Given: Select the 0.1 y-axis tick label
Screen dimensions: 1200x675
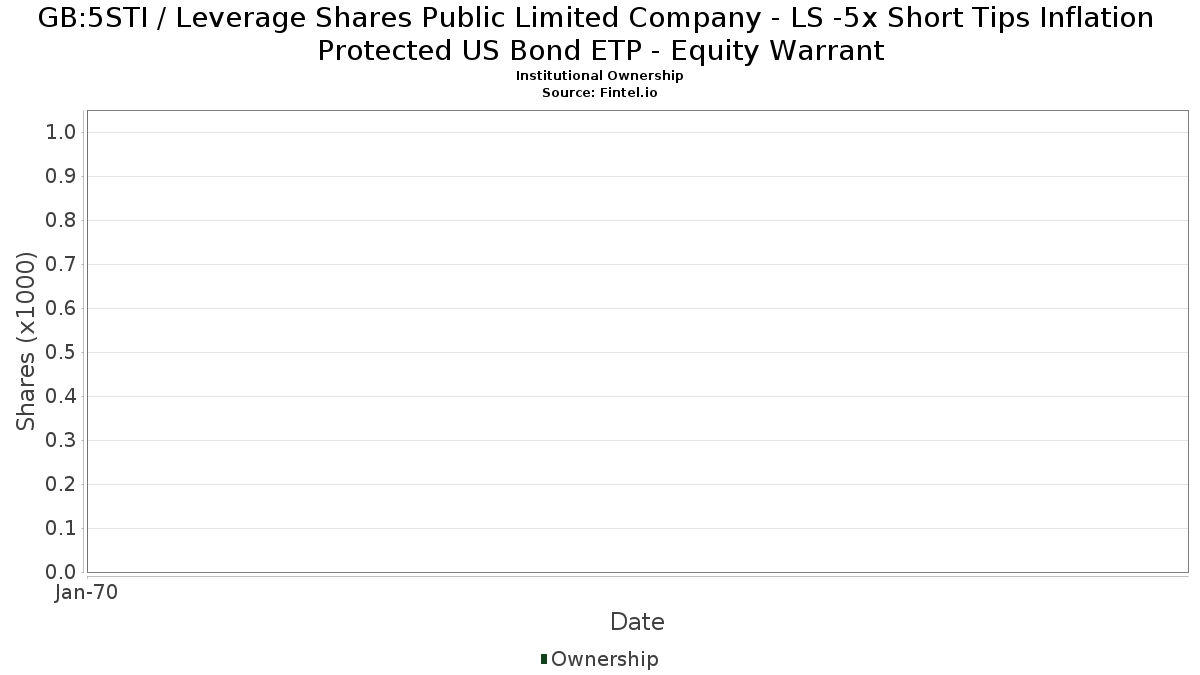Looking at the screenshot, I should point(61,529).
